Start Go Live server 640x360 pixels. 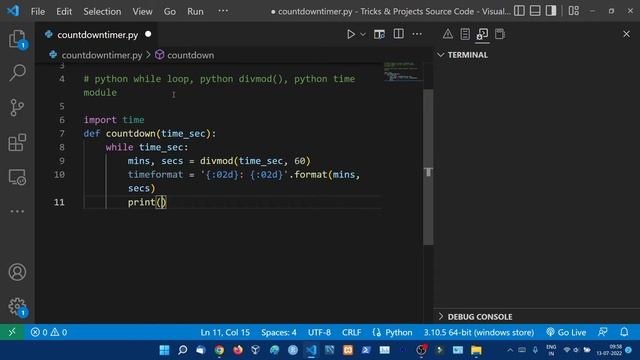[x=566, y=332]
